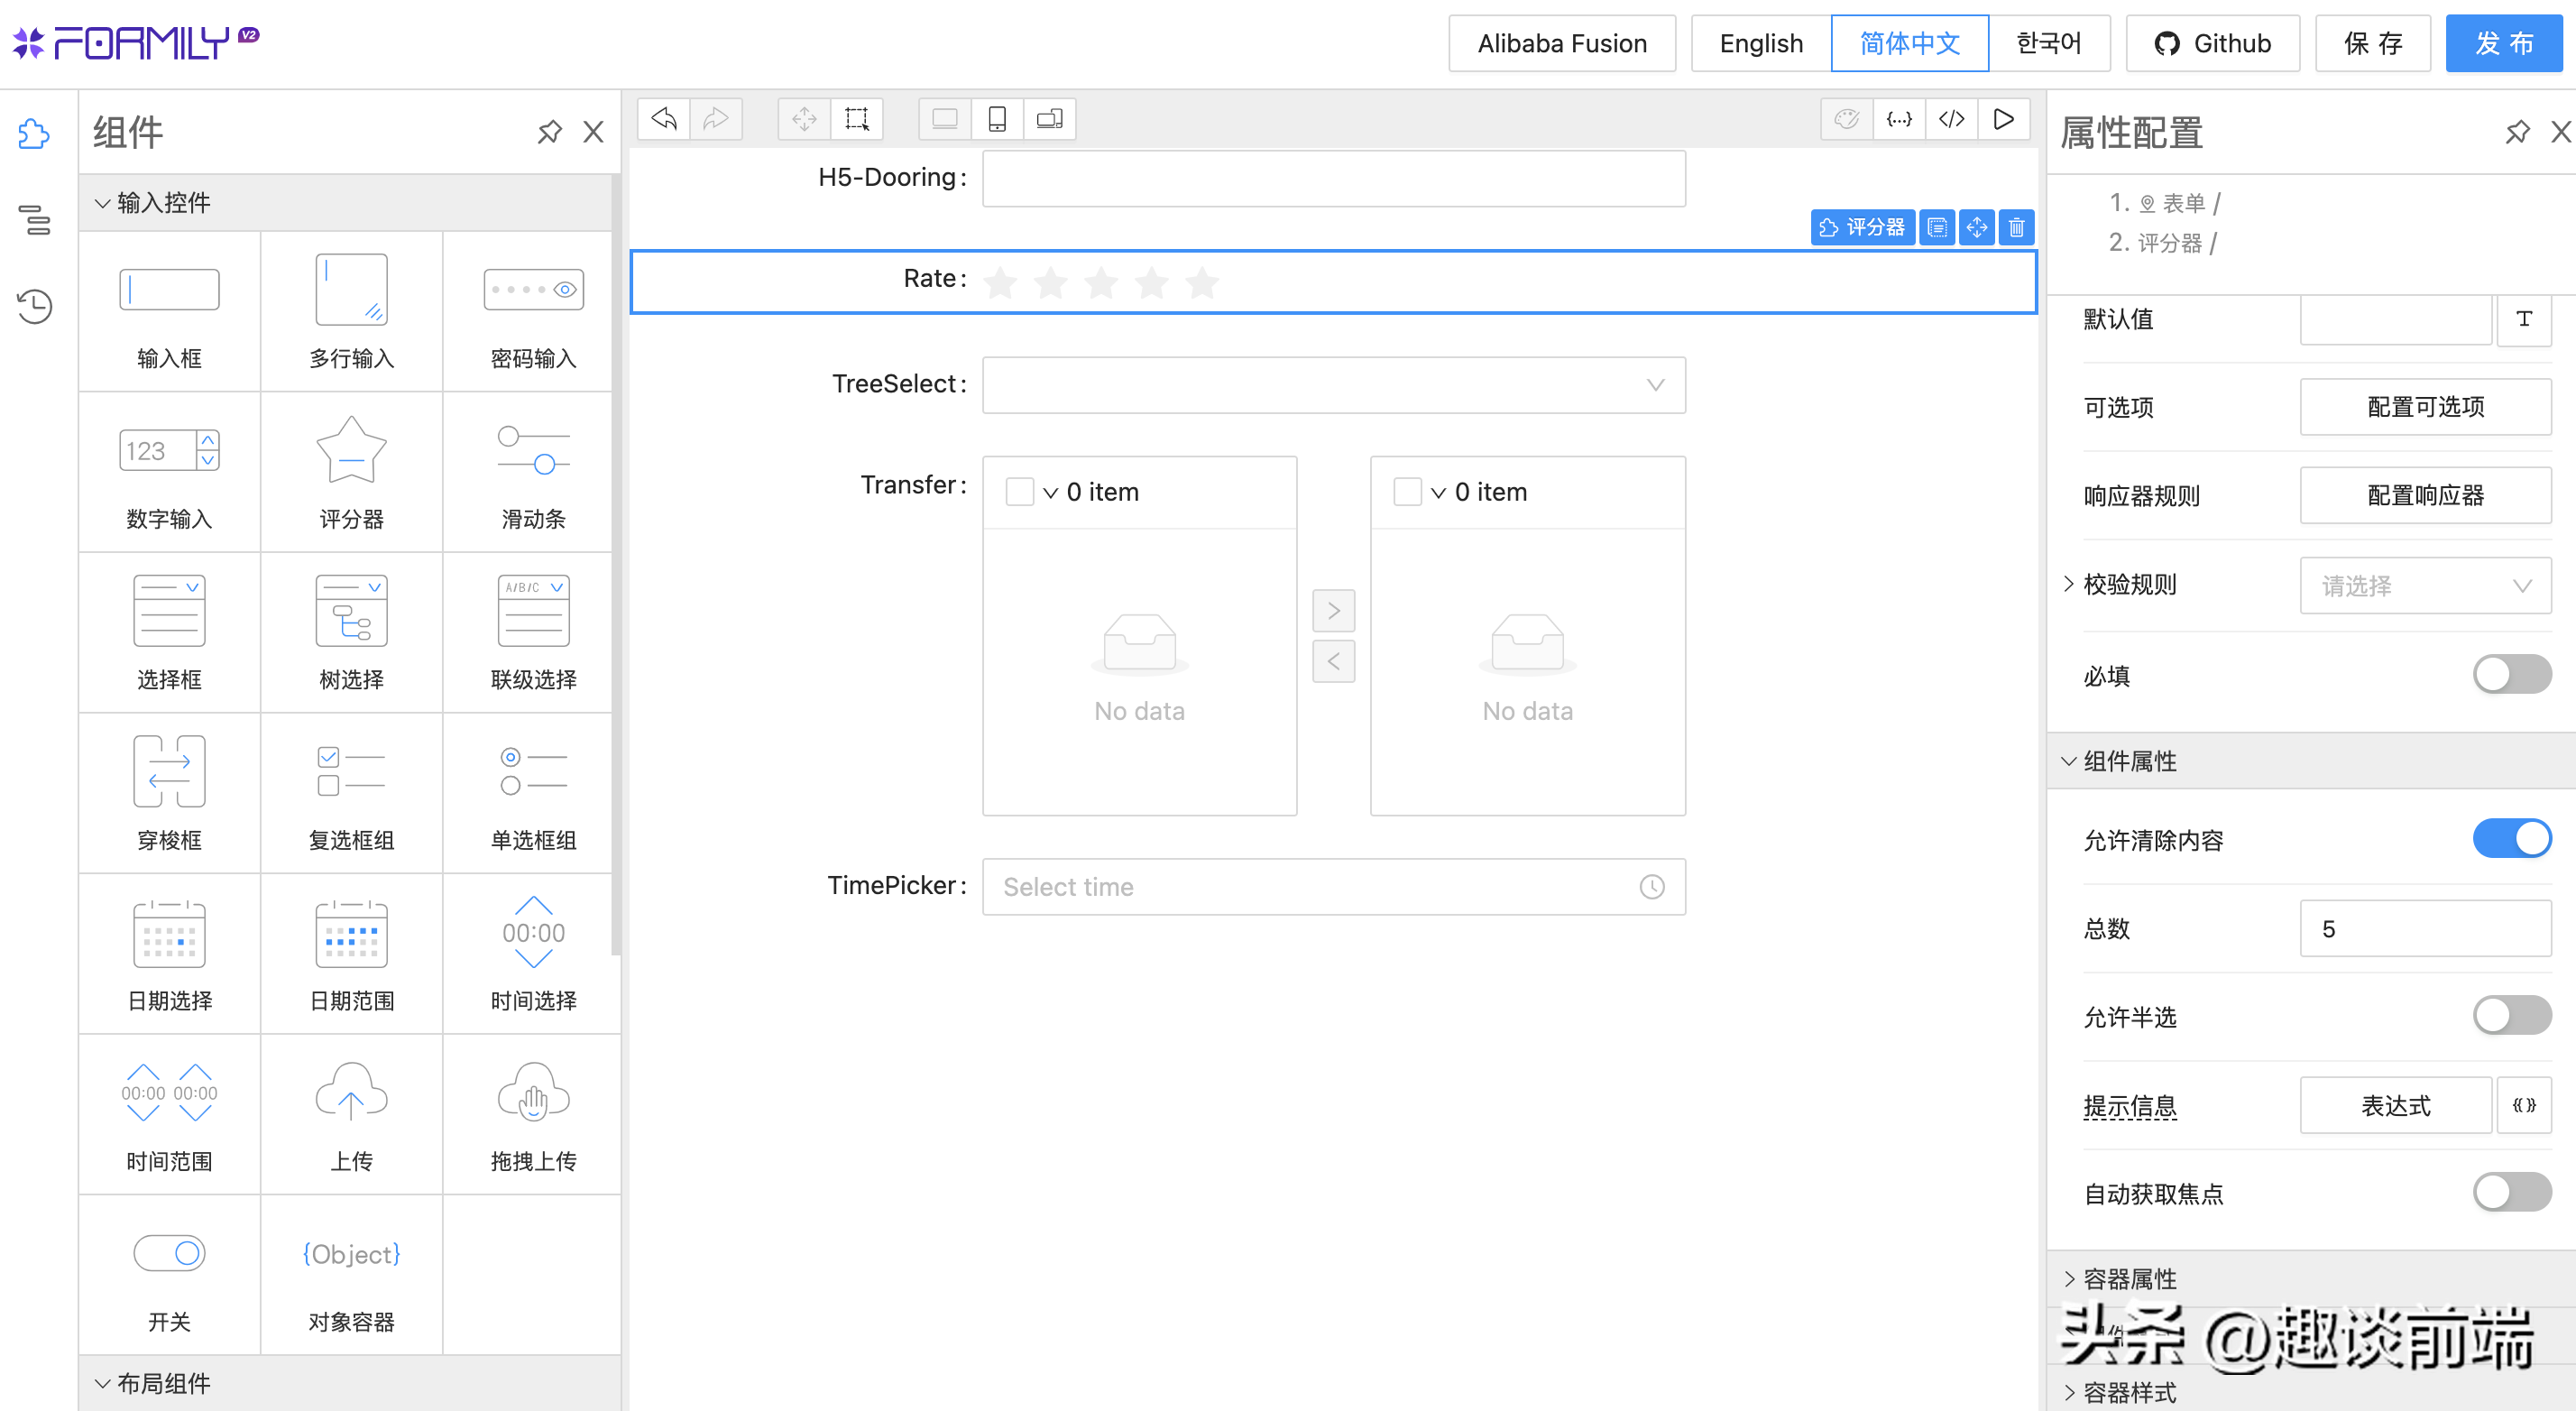This screenshot has width=2576, height=1411.
Task: Open the TreeSelect dropdown field
Action: [1333, 385]
